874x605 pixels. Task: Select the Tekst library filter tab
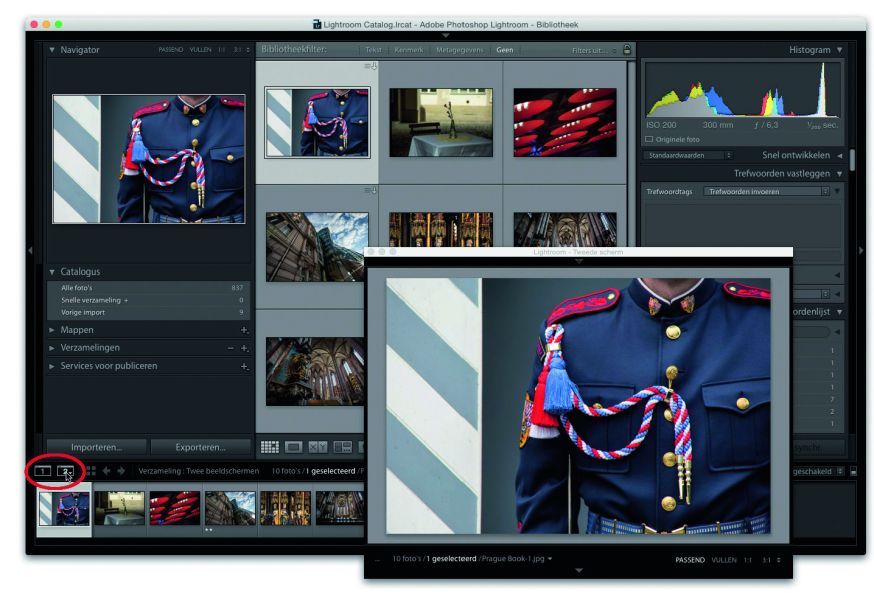[373, 49]
